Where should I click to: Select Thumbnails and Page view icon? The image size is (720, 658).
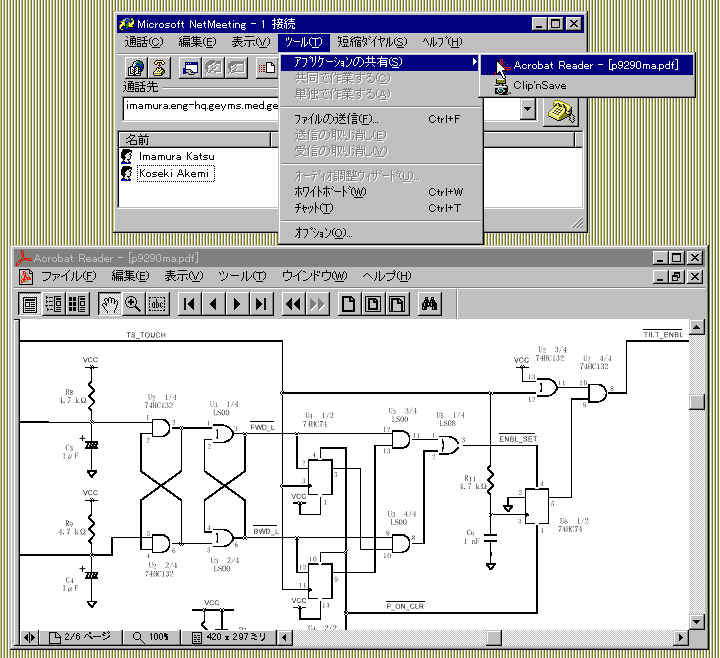click(77, 304)
